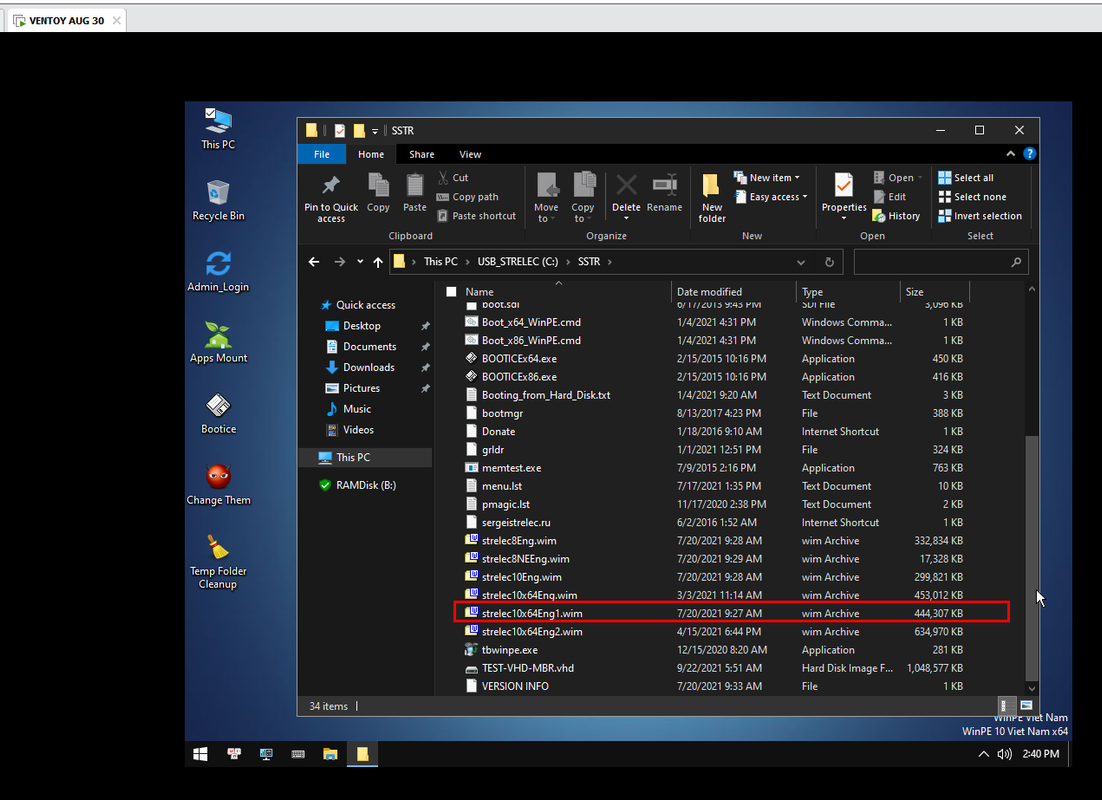The height and width of the screenshot is (800, 1102).
Task: Click Copy path in the ribbon
Action: pyautogui.click(x=467, y=197)
